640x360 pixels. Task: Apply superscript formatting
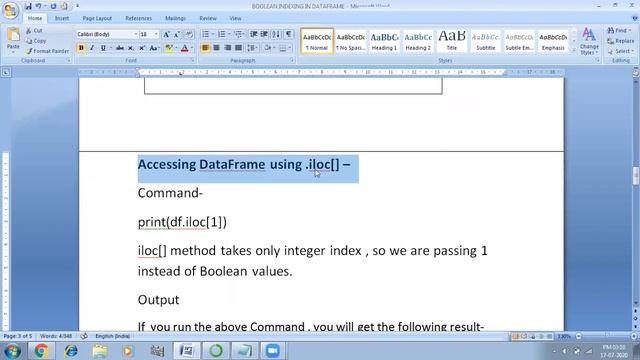pos(142,48)
